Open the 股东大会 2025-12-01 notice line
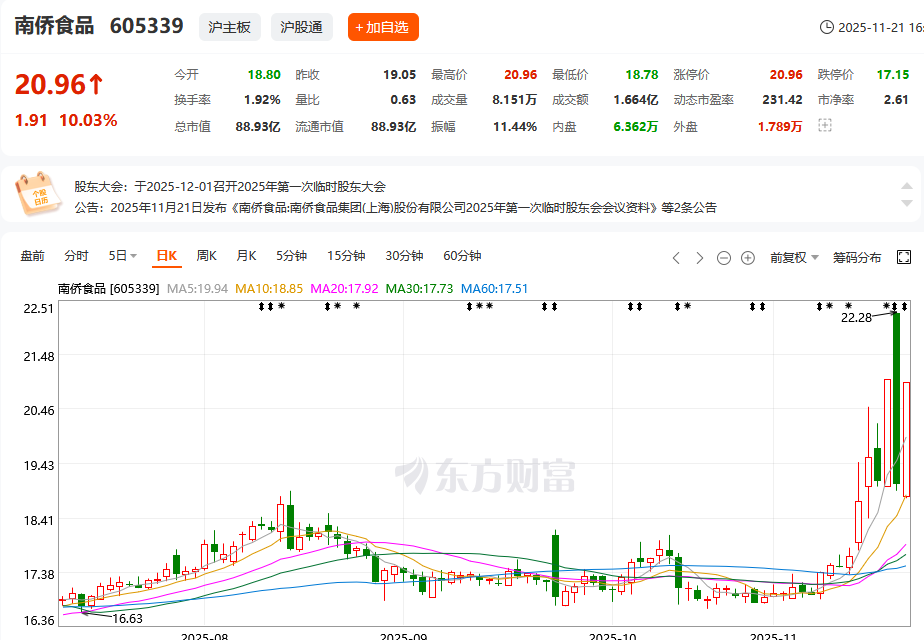This screenshot has width=924, height=640. (x=230, y=187)
